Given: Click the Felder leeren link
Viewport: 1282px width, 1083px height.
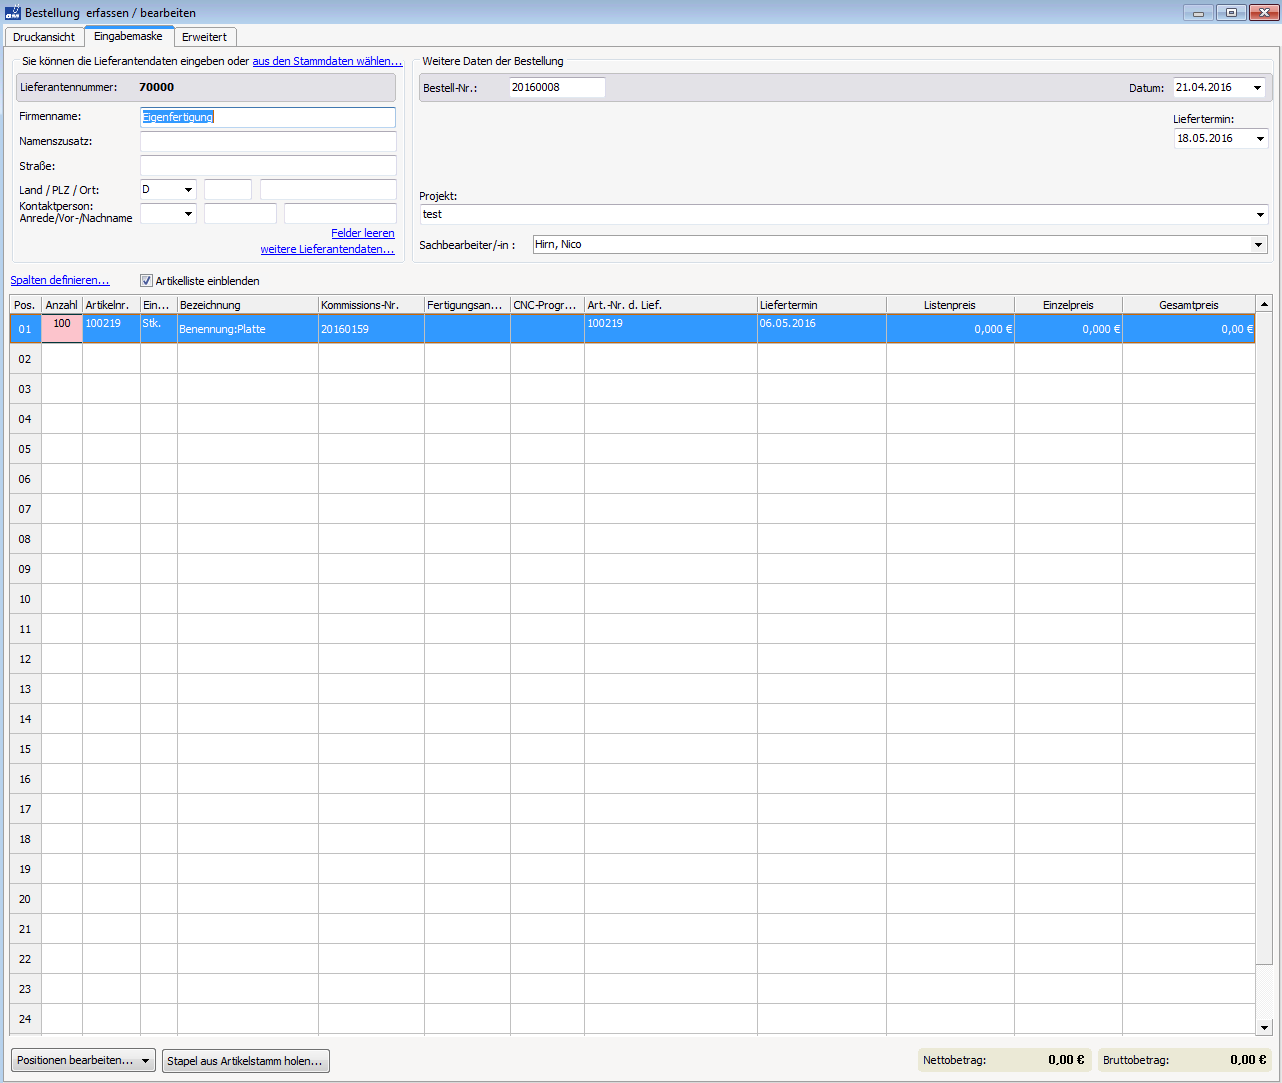Looking at the screenshot, I should click(x=363, y=233).
